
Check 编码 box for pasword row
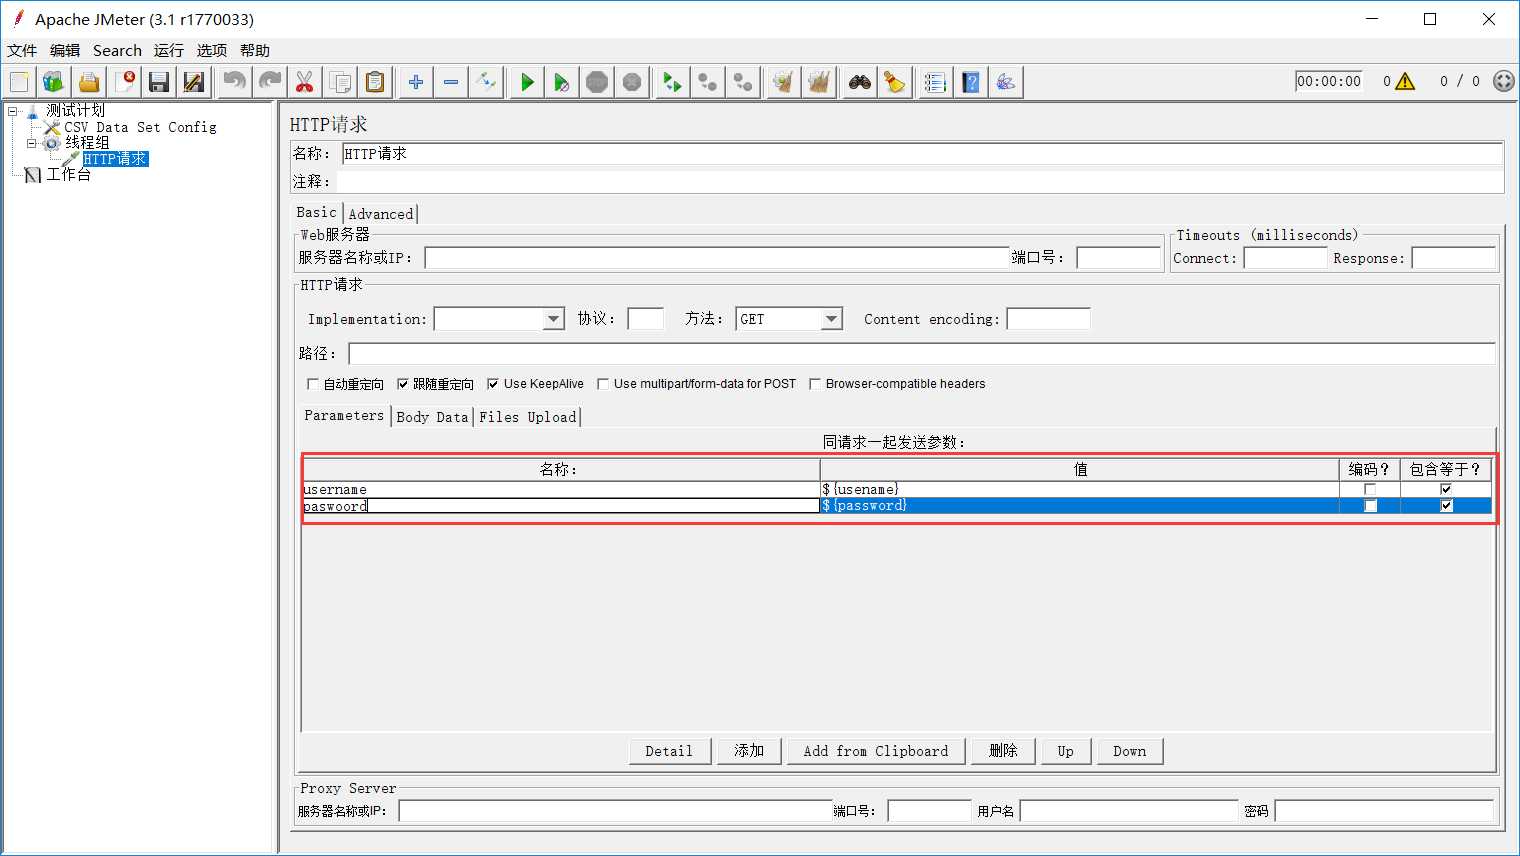point(1370,506)
